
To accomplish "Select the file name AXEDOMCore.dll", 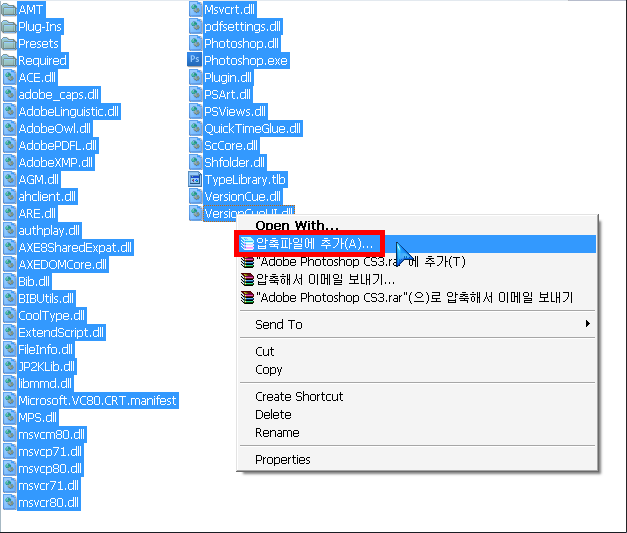I will pyautogui.click(x=63, y=265).
